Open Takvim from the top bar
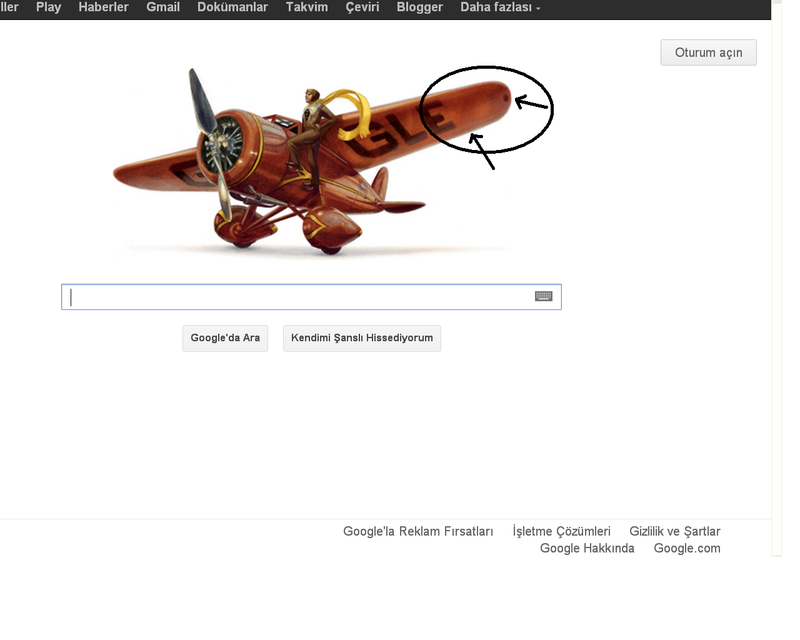Image resolution: width=800 pixels, height=640 pixels. [307, 8]
